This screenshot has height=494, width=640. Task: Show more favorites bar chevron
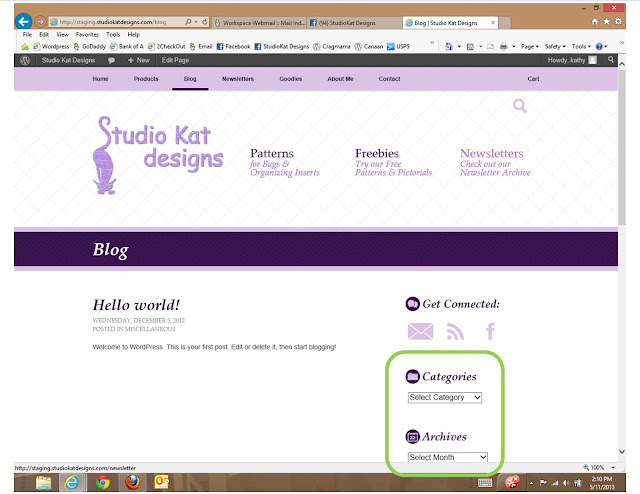pos(432,43)
